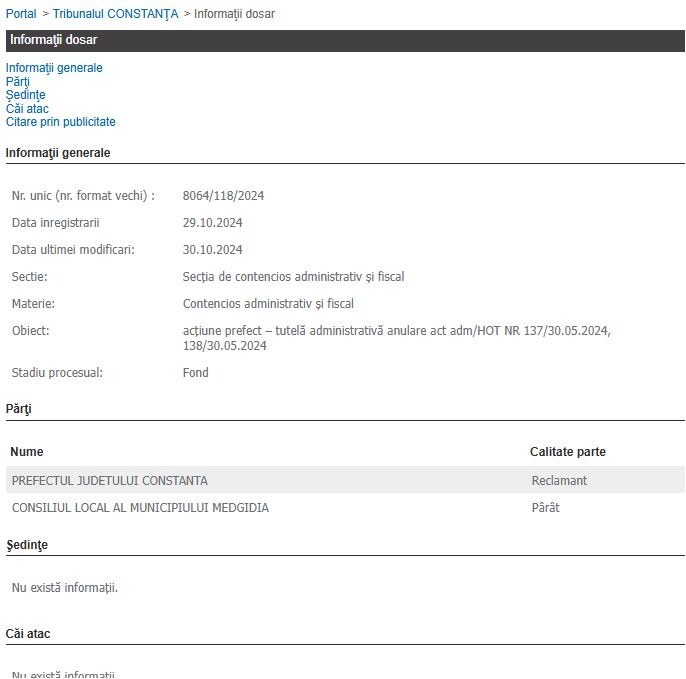The width and height of the screenshot is (686, 679).
Task: Select PREFECTUL JUDETULUI CONSTANTA row
Action: point(110,481)
